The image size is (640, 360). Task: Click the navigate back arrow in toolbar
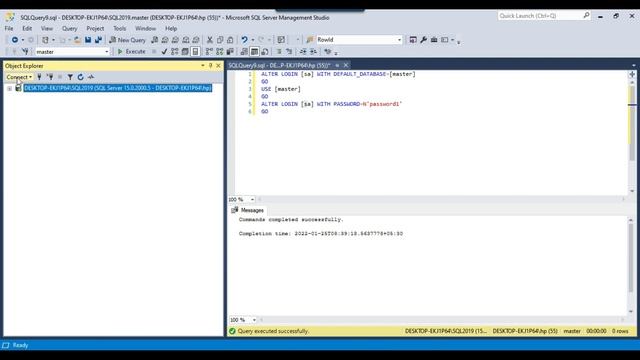15,40
